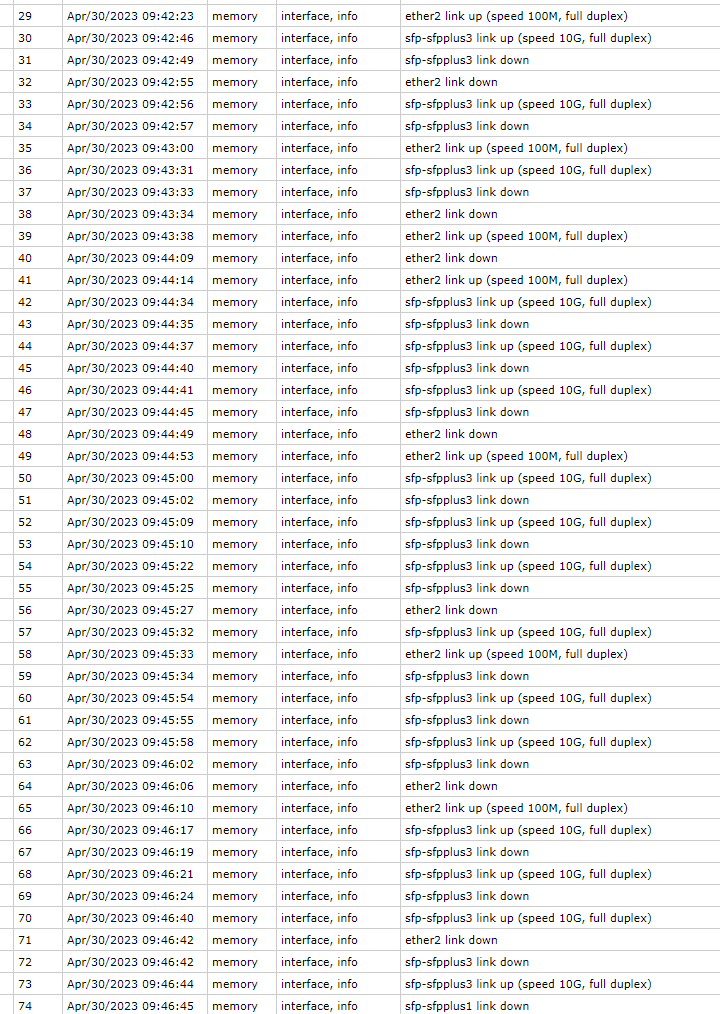720x1014 pixels.
Task: Click timestamp Apr/30/2023 09:43:00
Action: coord(130,148)
